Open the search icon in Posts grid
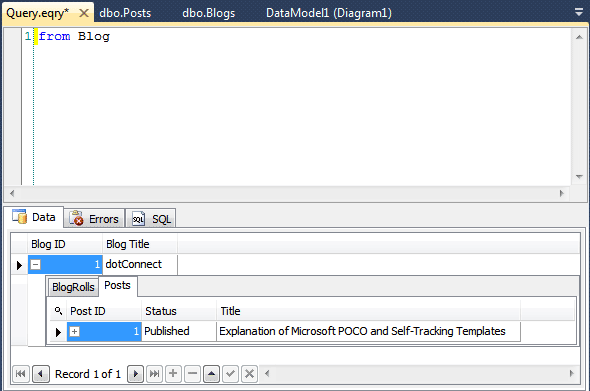Viewport: 590px width, 391px height. tap(58, 311)
